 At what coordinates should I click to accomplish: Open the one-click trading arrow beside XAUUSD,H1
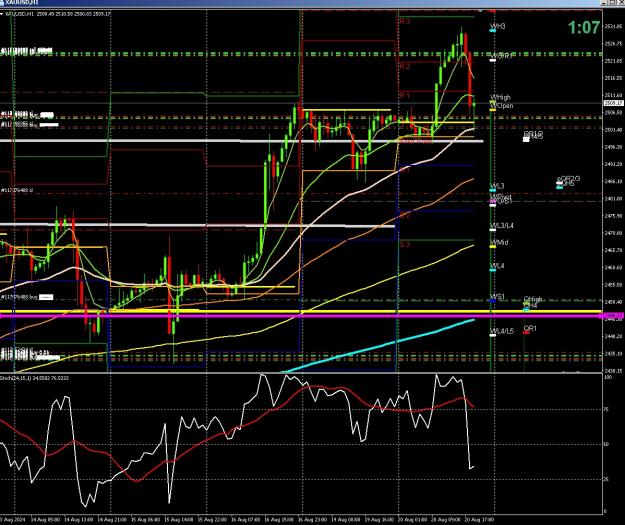pos(2,14)
